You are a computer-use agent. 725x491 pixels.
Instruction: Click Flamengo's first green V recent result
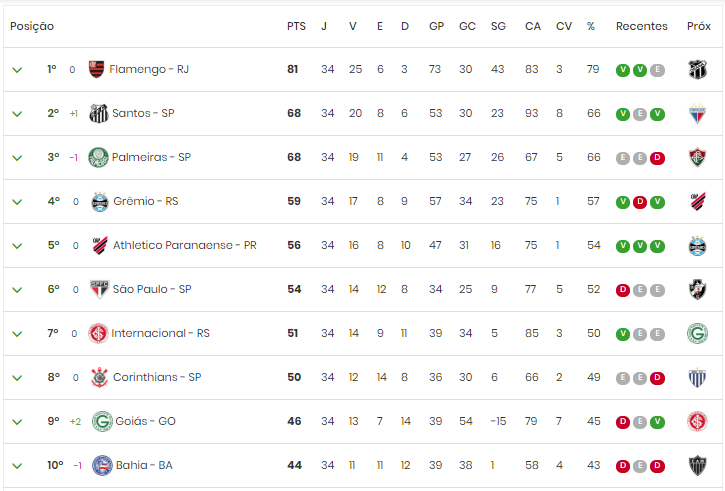pyautogui.click(x=623, y=70)
